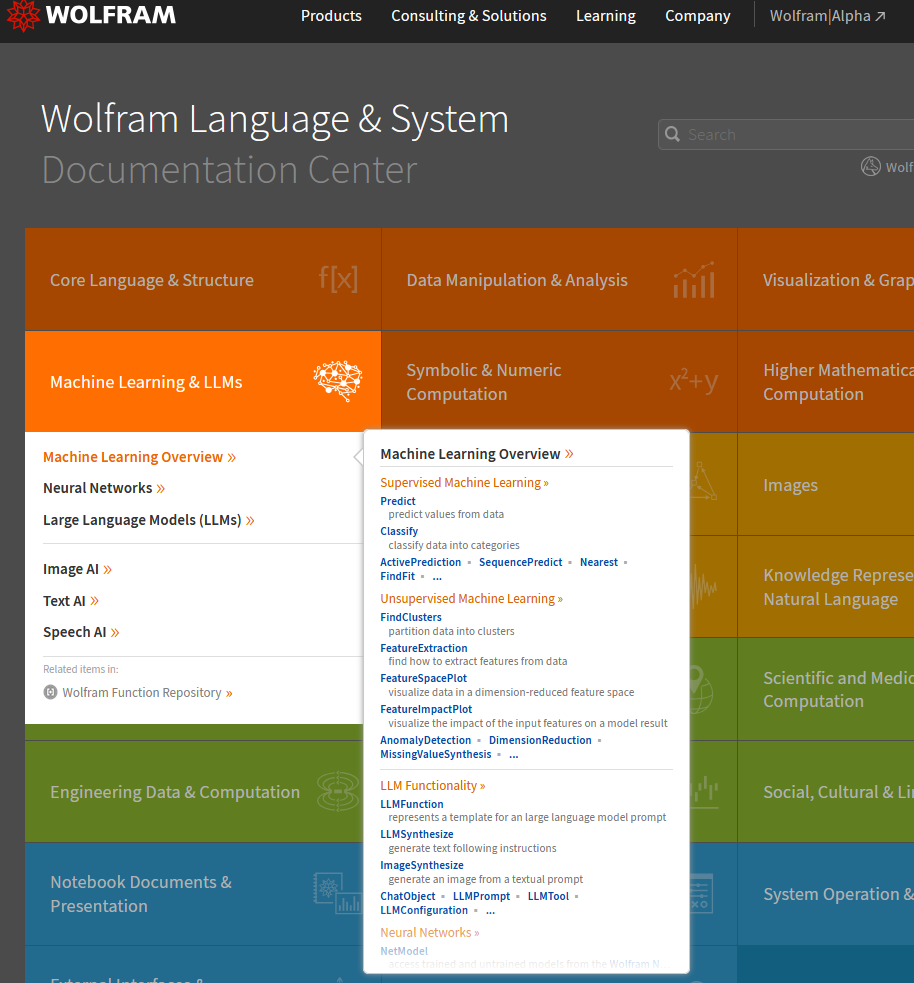Select the Data Manipulation & Analysis tile
The image size is (914, 983).
(559, 280)
